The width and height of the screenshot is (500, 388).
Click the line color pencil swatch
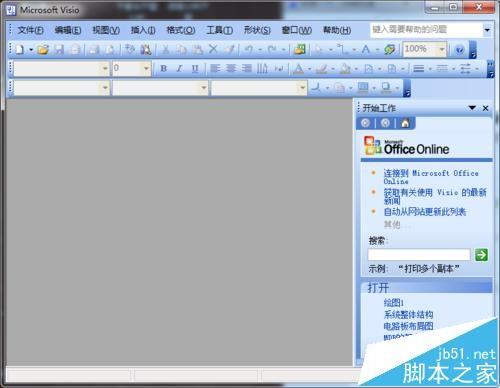tap(321, 69)
